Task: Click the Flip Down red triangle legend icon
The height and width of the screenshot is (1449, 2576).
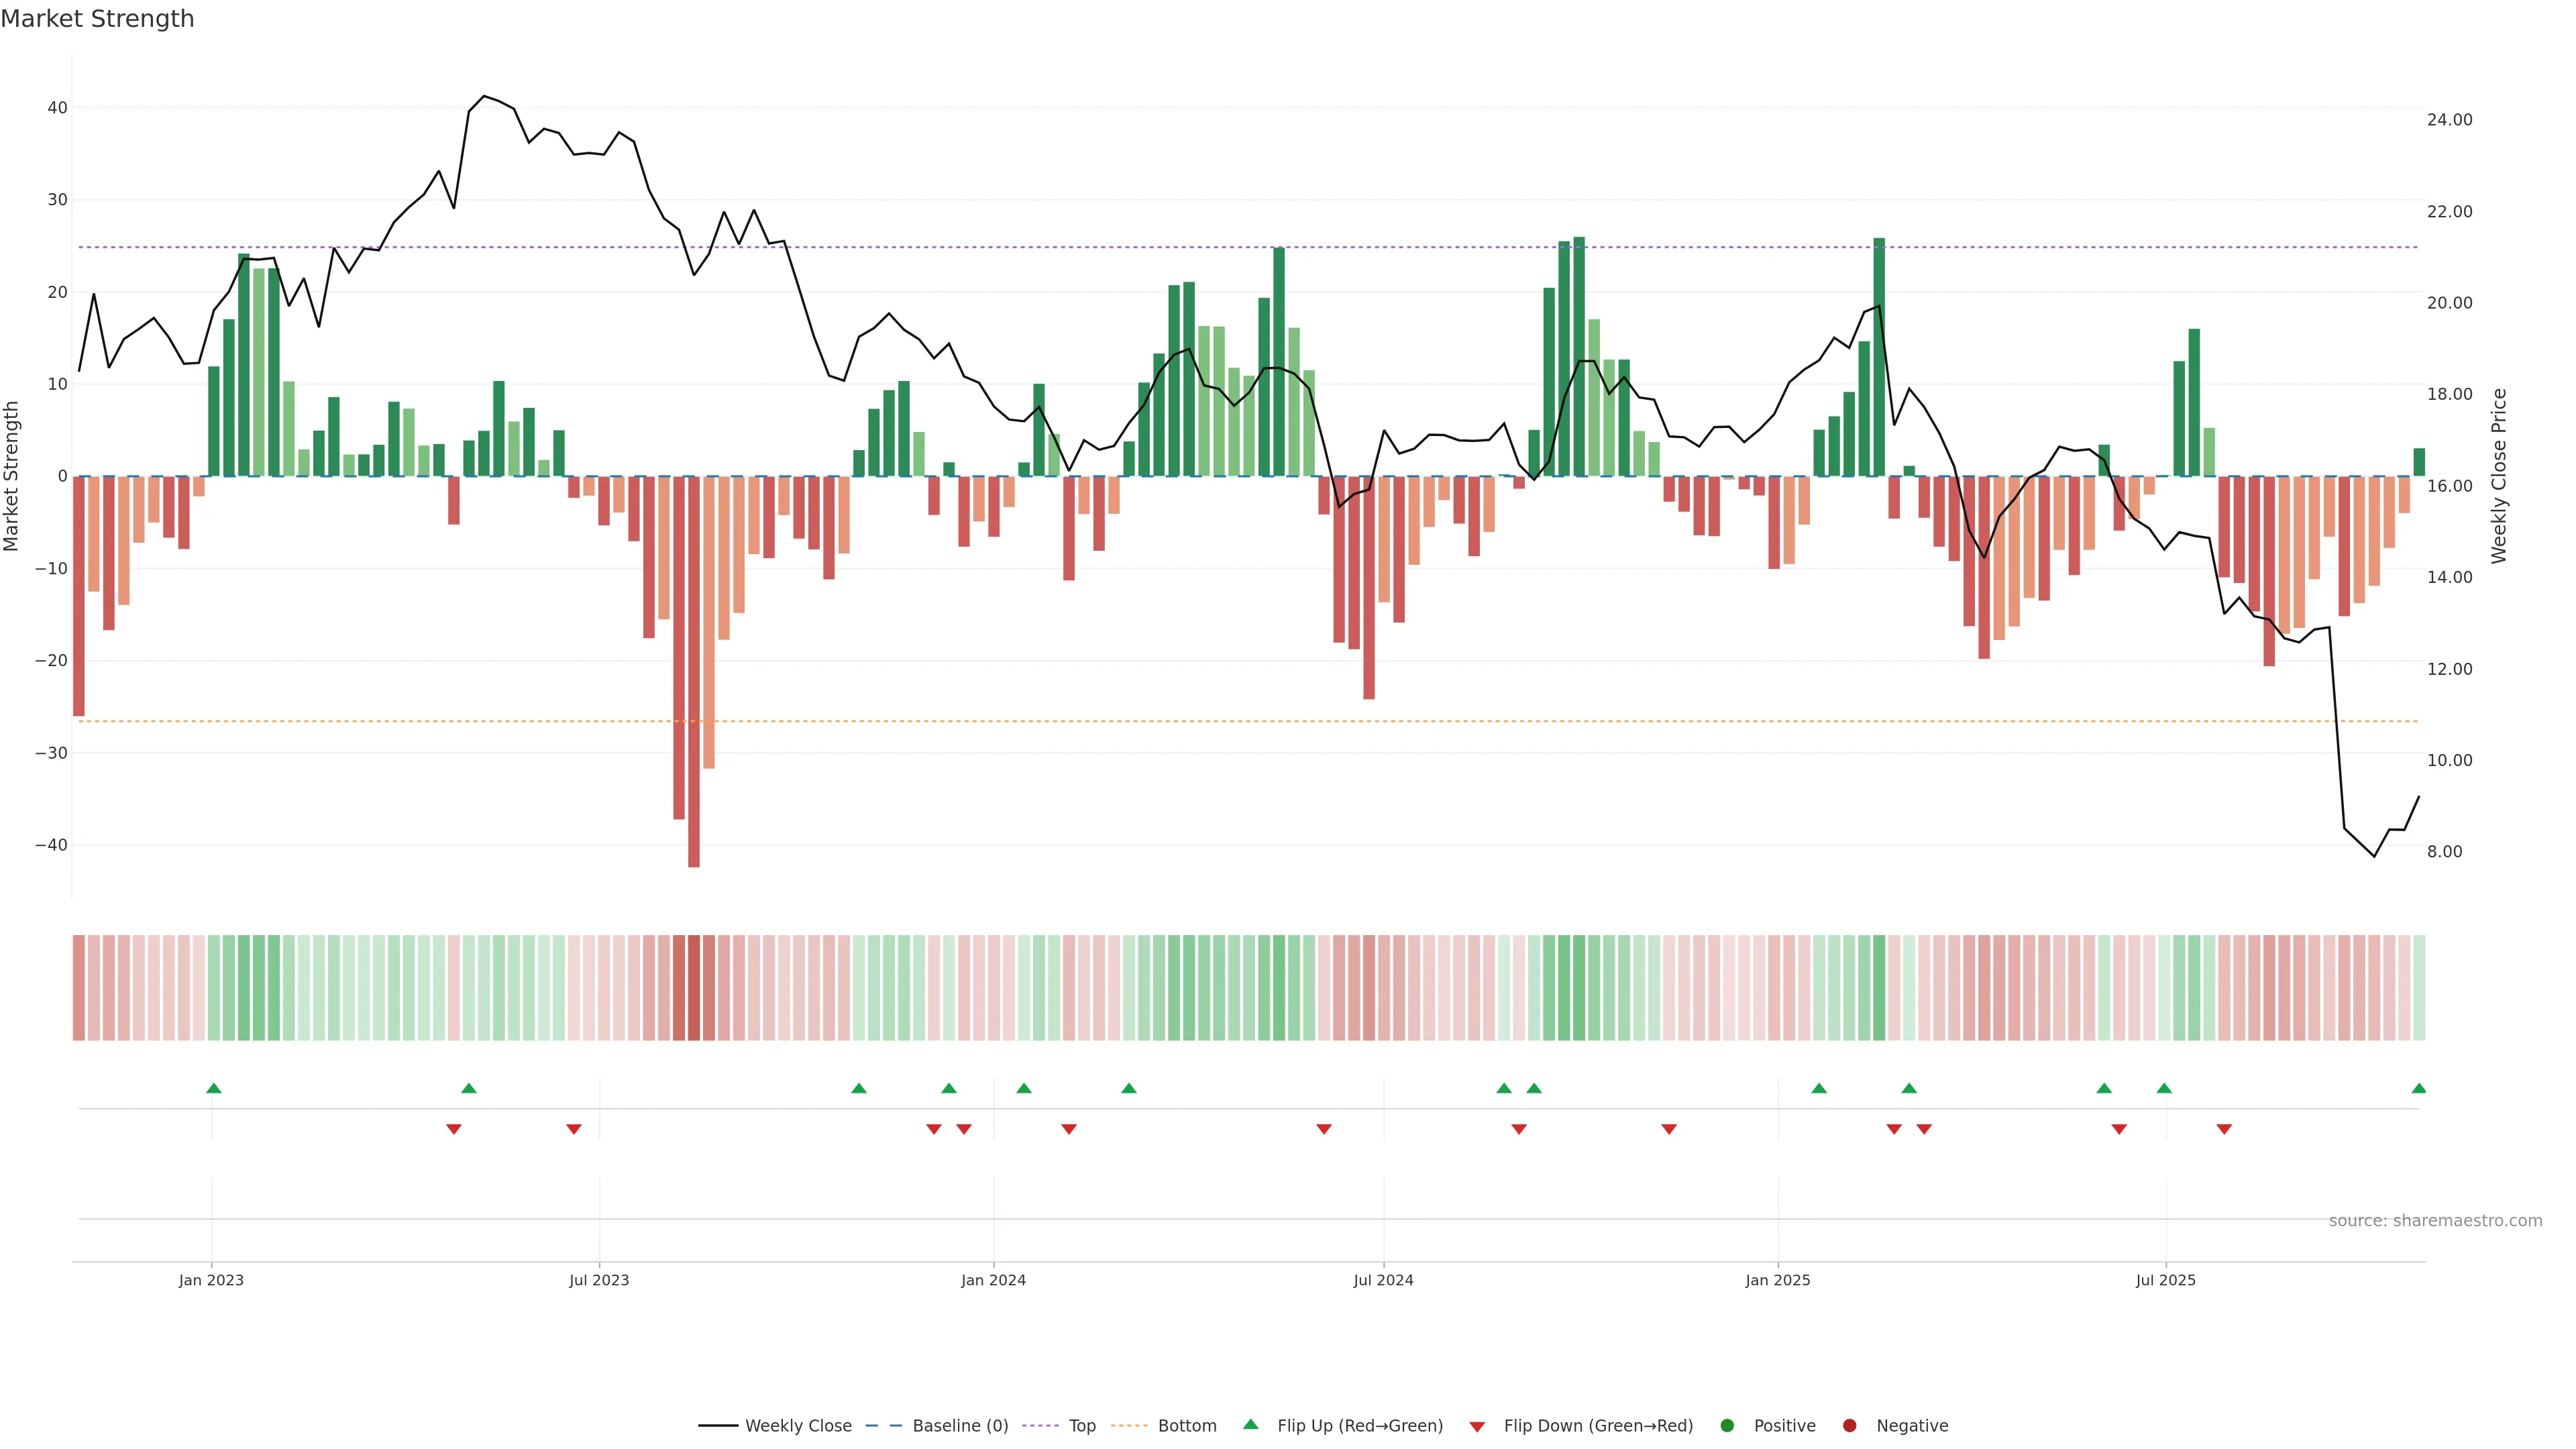Action: [x=1477, y=1426]
